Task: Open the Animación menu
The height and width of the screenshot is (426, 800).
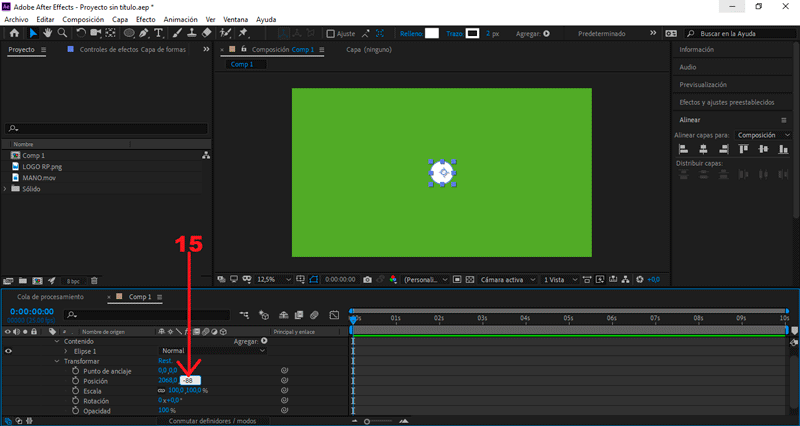Action: [180, 19]
